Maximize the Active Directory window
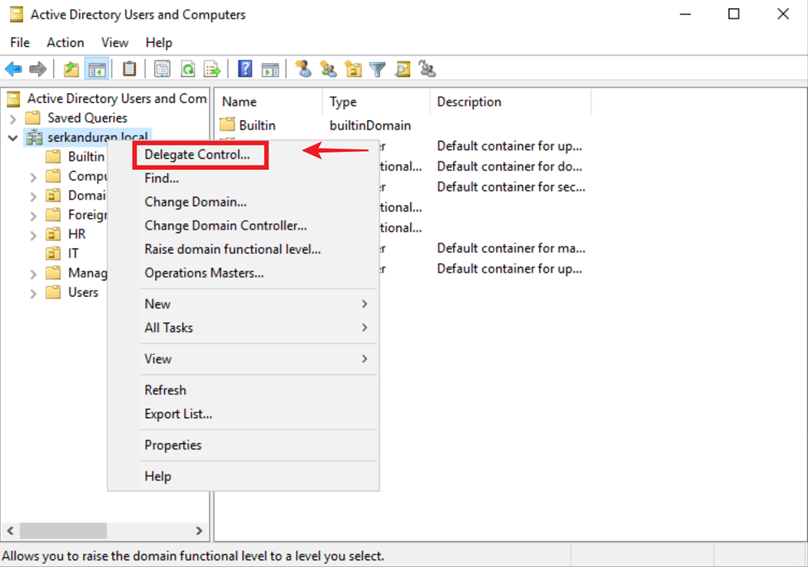 click(733, 14)
